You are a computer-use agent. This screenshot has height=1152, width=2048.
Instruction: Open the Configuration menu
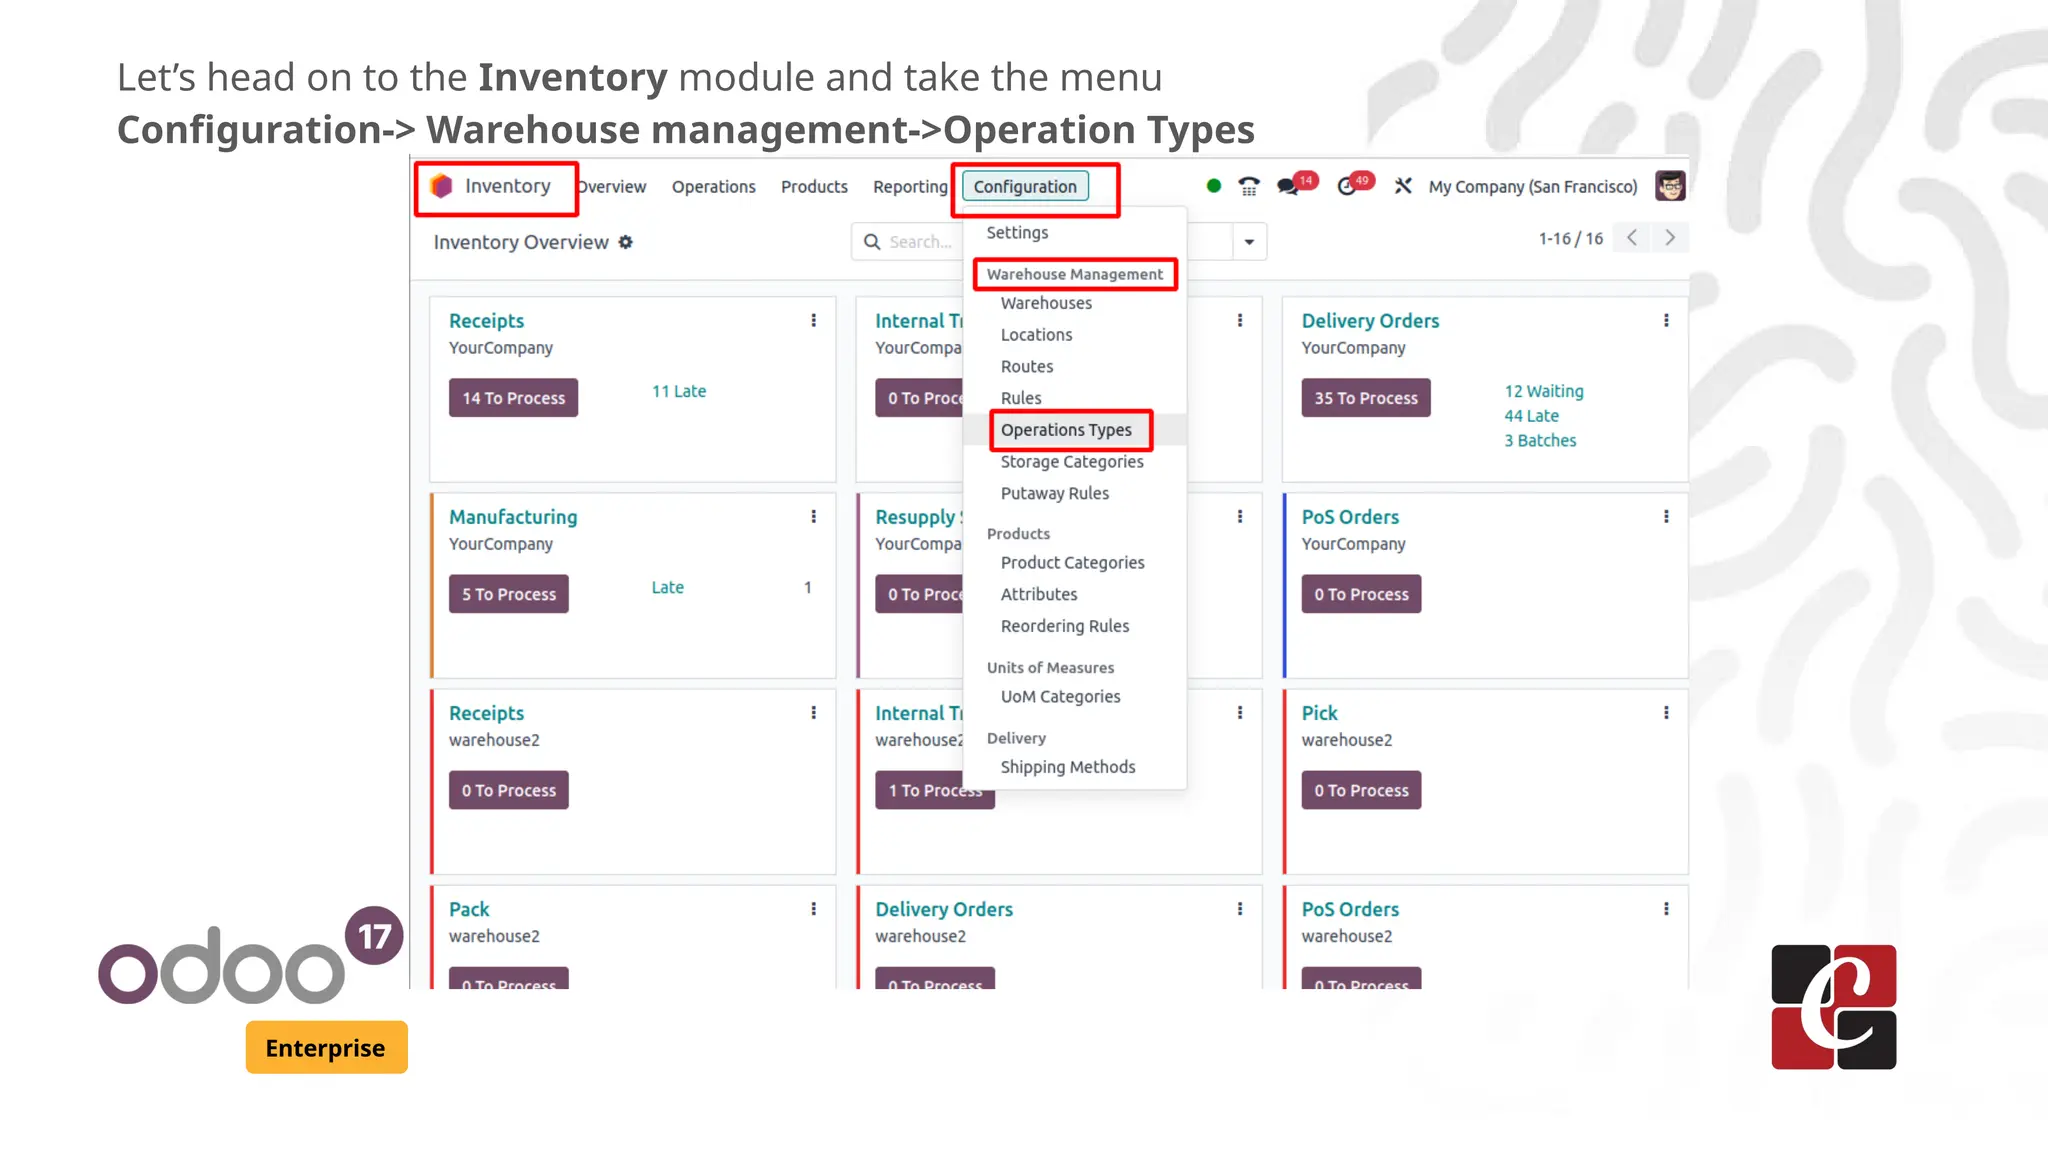pos(1025,187)
